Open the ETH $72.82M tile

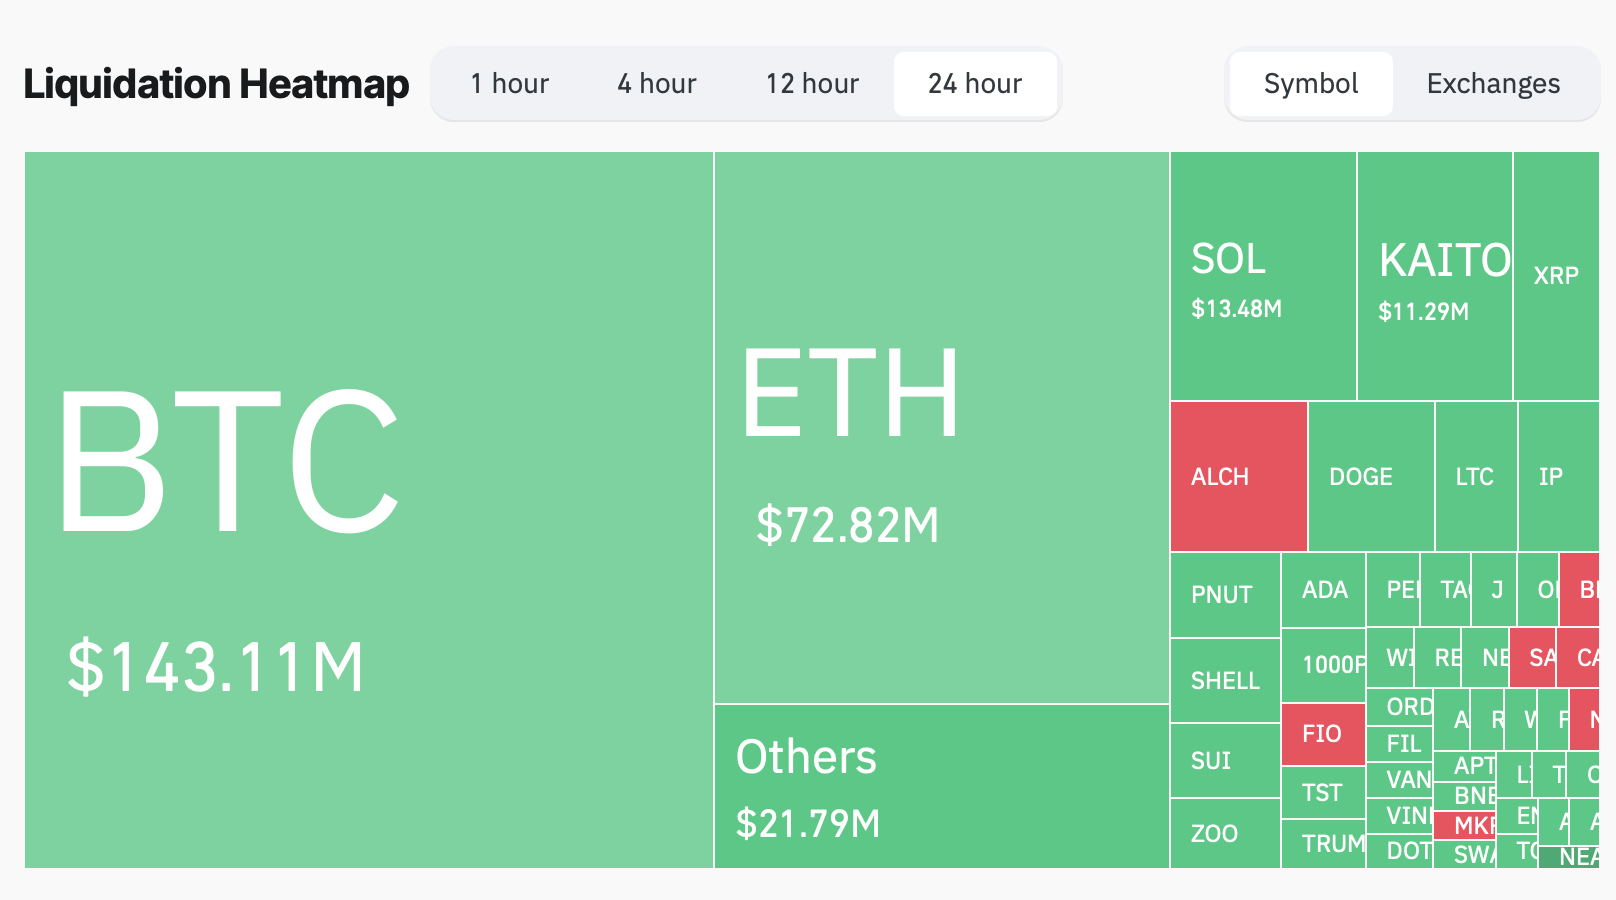[x=941, y=428]
